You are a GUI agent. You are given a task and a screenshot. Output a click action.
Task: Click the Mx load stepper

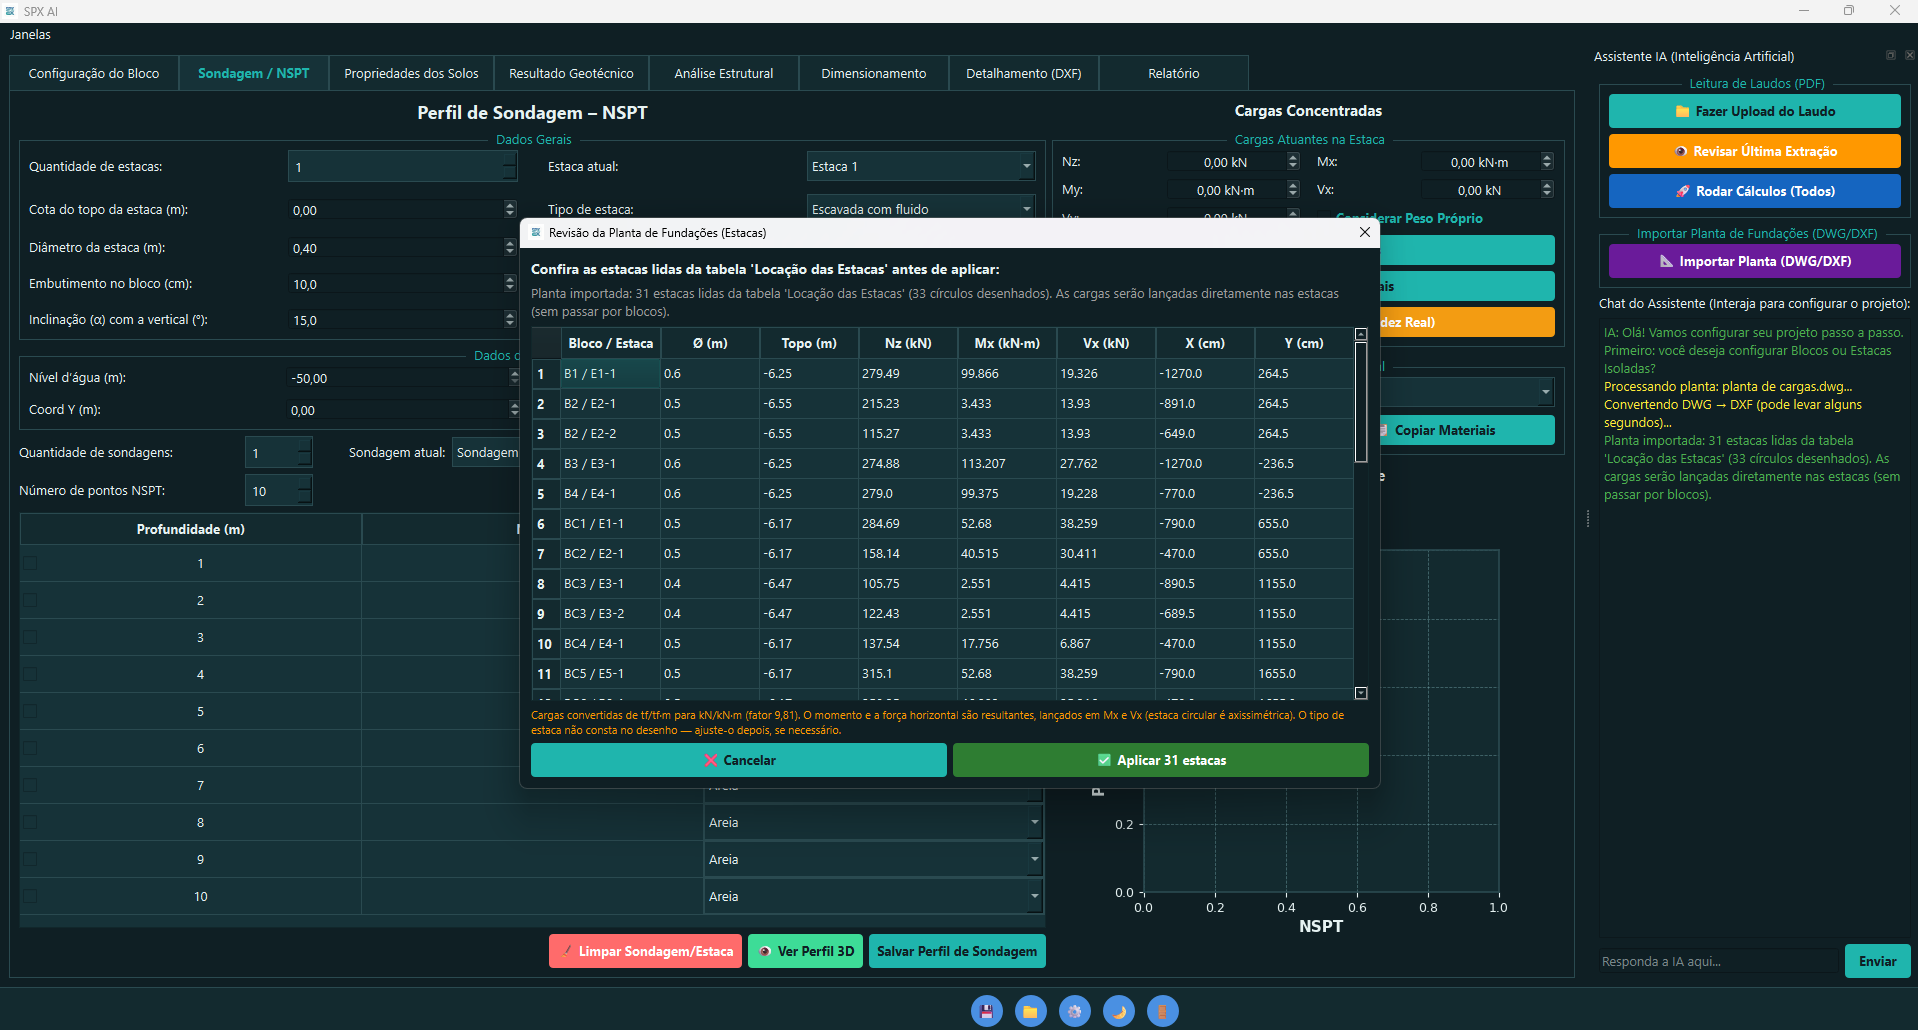coord(1547,161)
